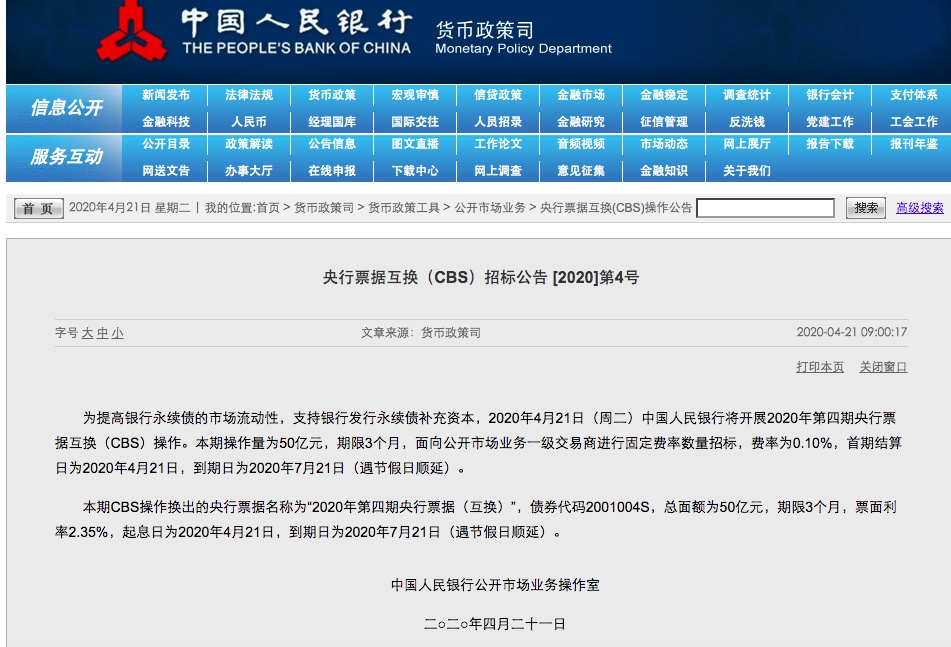Open the 新闻发布 menu item

tap(166, 95)
